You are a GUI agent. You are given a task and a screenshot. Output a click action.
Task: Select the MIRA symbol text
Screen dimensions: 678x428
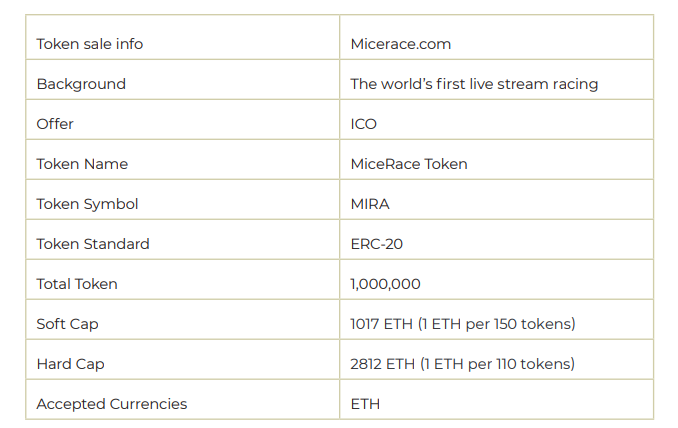click(370, 204)
